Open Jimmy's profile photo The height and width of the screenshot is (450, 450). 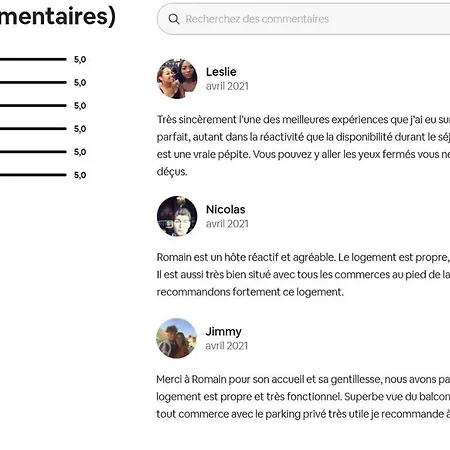(176, 338)
